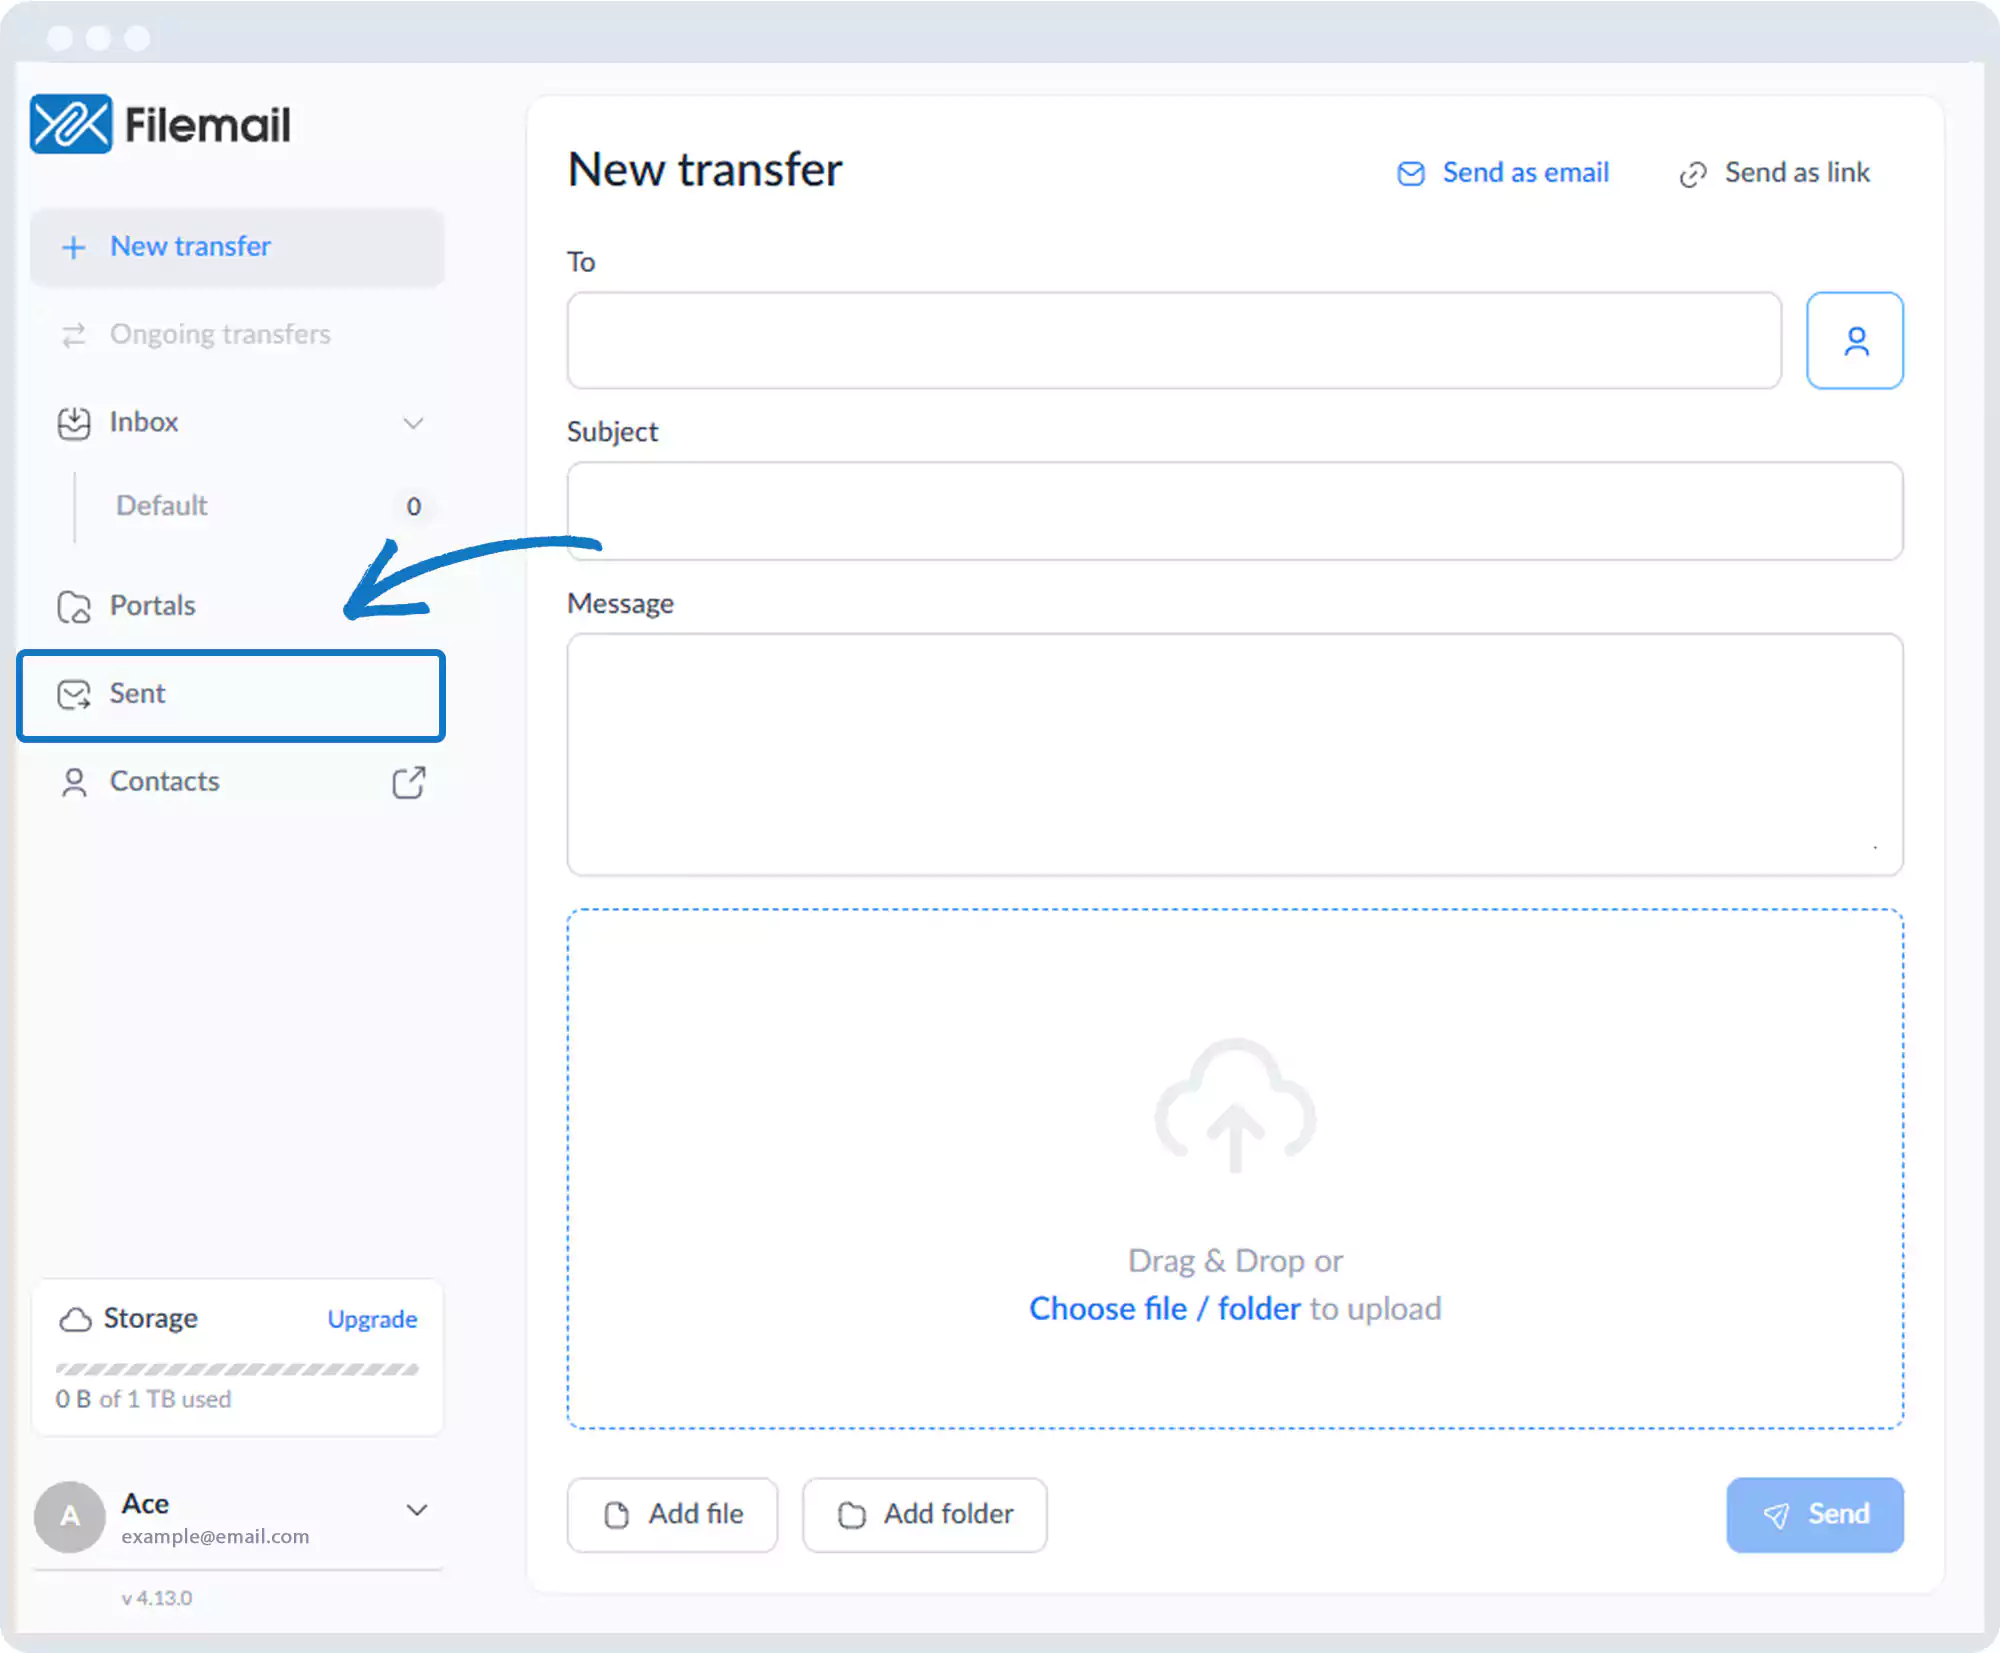Click the storage usage progress bar

pos(237,1369)
